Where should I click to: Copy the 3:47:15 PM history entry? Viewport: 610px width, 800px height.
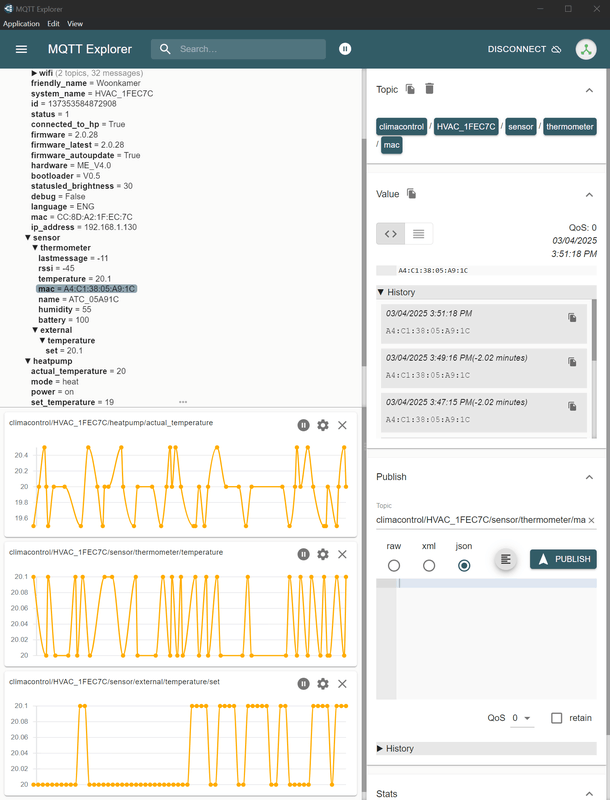pyautogui.click(x=572, y=407)
